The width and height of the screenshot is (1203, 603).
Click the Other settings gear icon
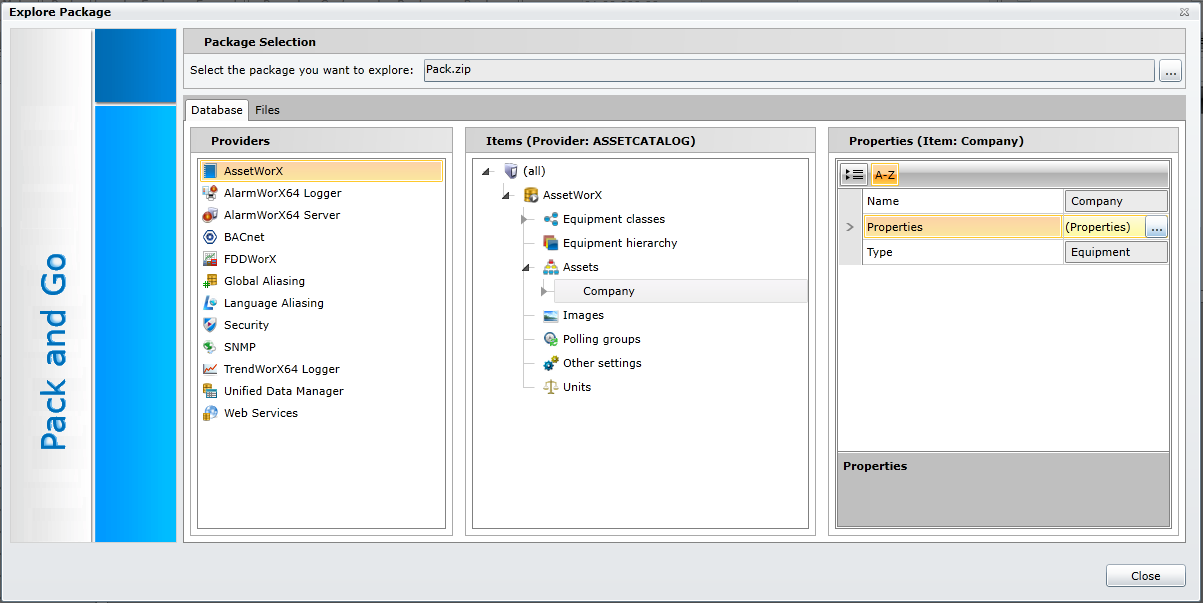[x=550, y=363]
